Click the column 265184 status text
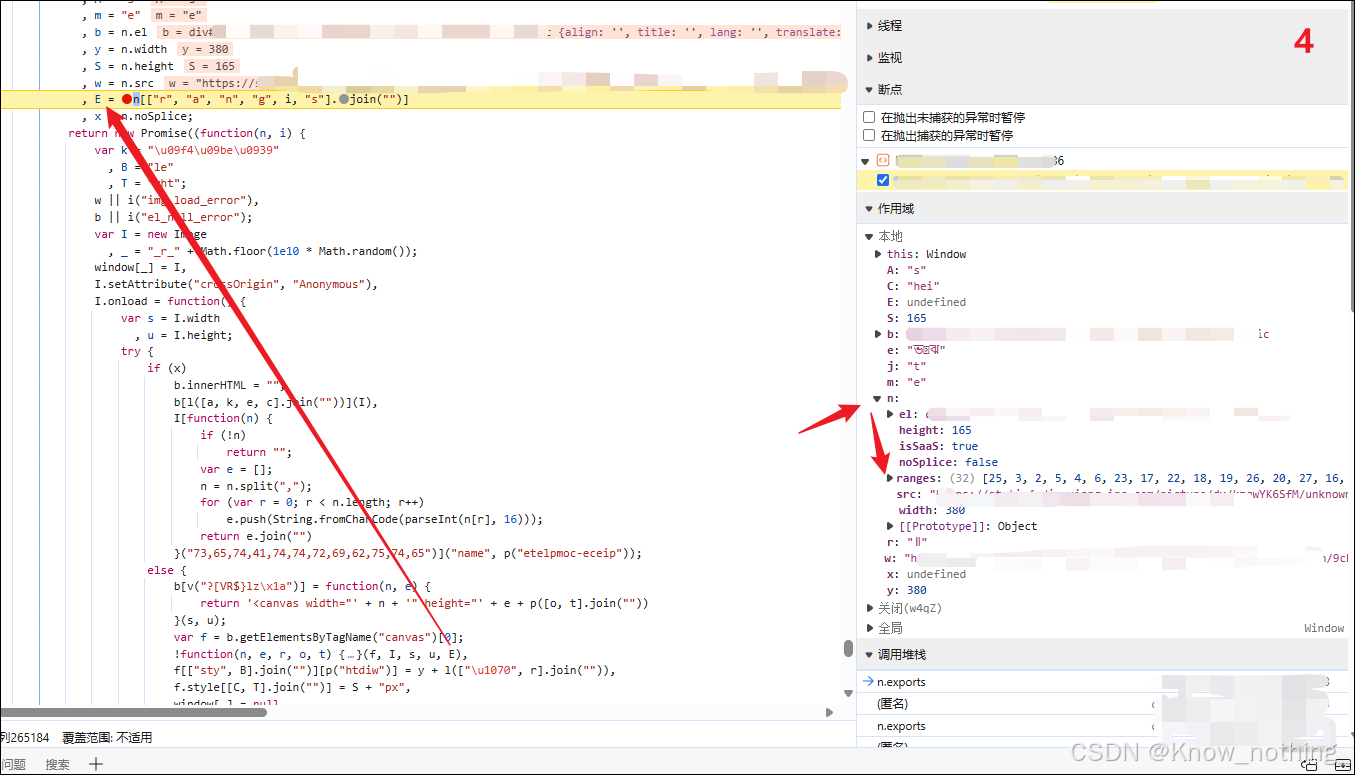Viewport: 1355px width, 775px height. point(25,738)
